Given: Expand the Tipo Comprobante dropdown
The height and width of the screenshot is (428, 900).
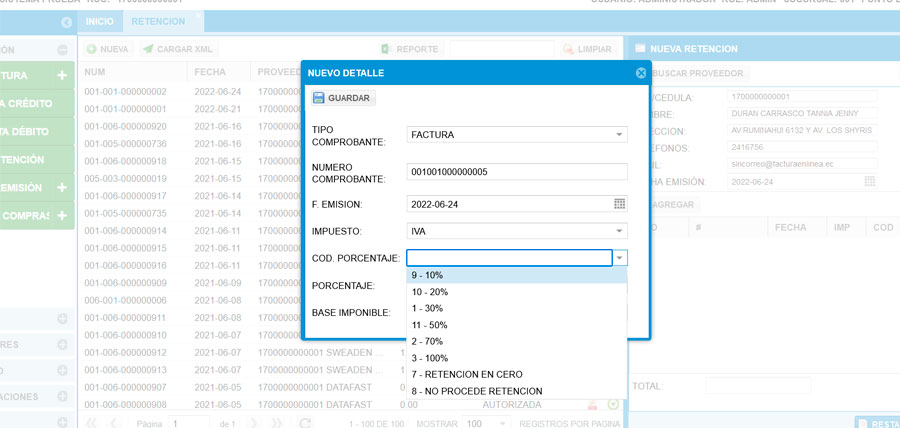Looking at the screenshot, I should pyautogui.click(x=619, y=134).
